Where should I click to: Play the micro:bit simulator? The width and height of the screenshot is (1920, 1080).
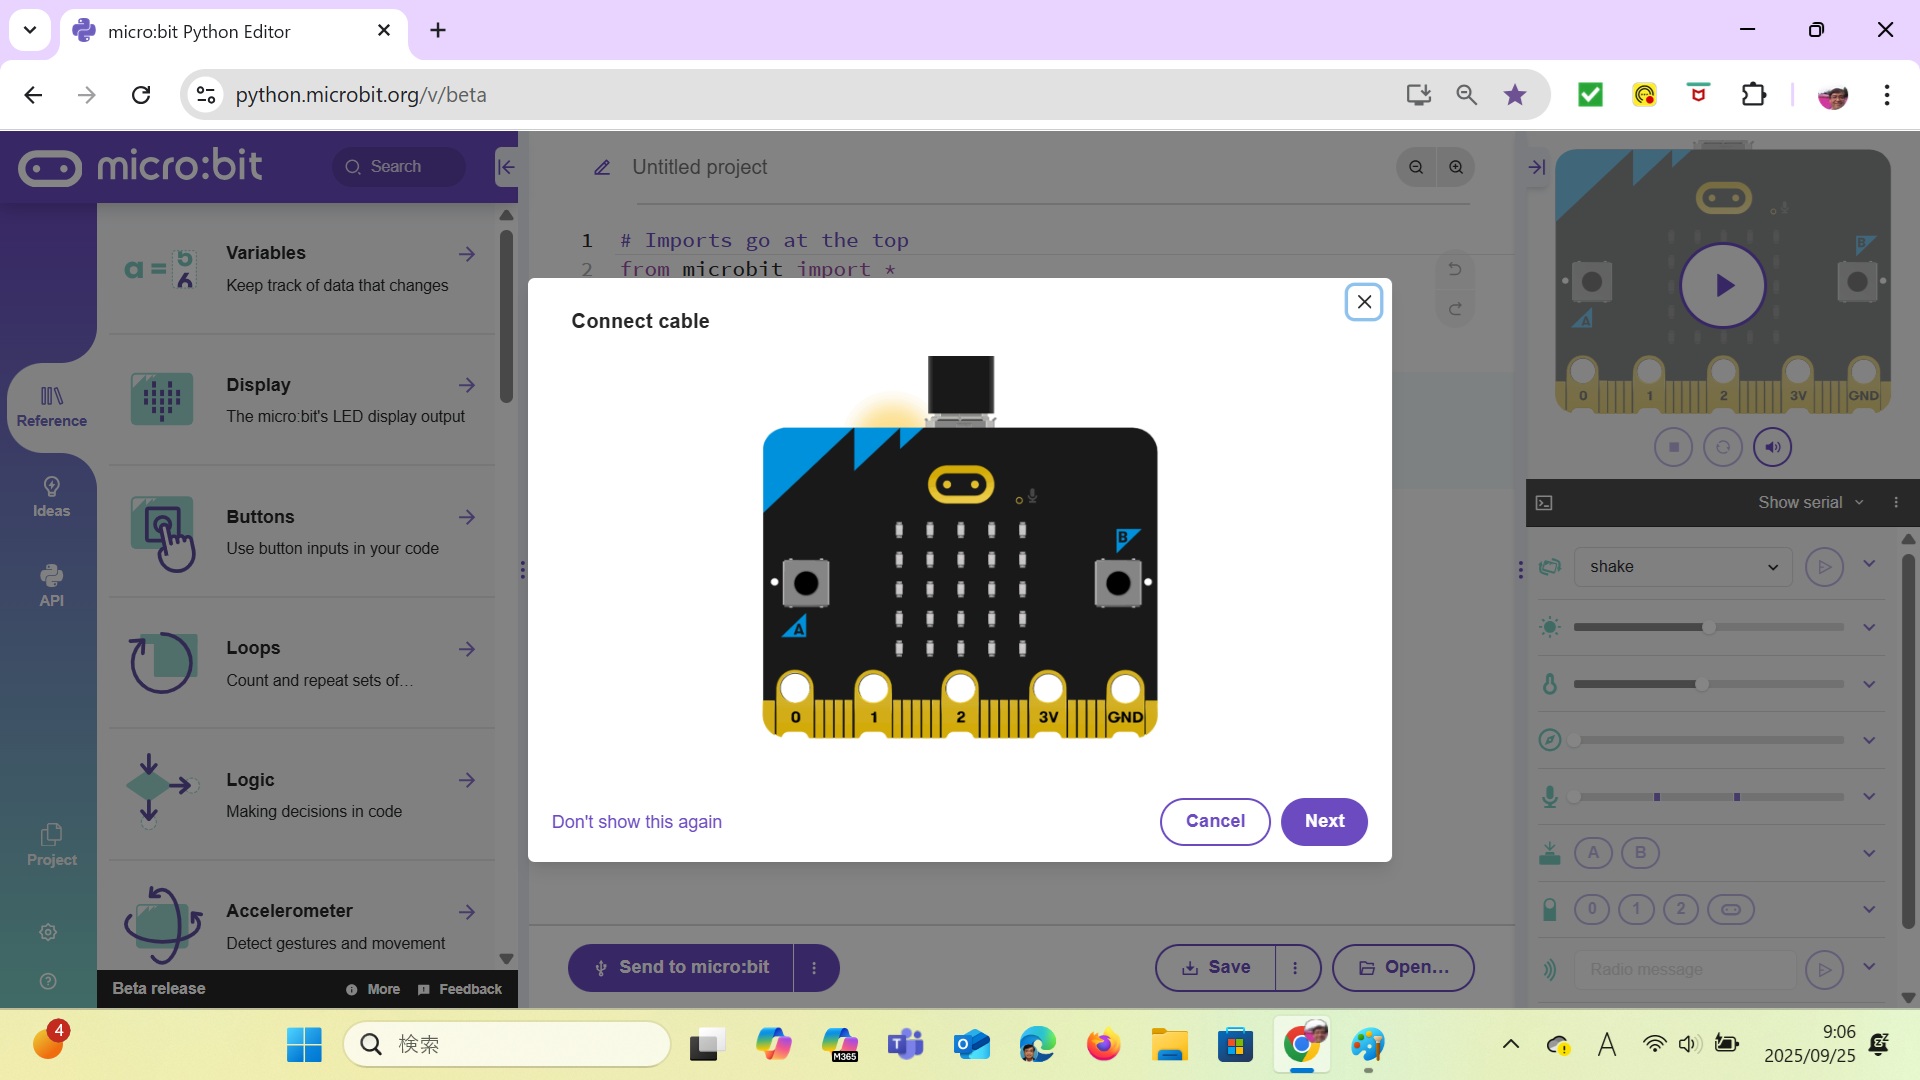click(x=1722, y=286)
